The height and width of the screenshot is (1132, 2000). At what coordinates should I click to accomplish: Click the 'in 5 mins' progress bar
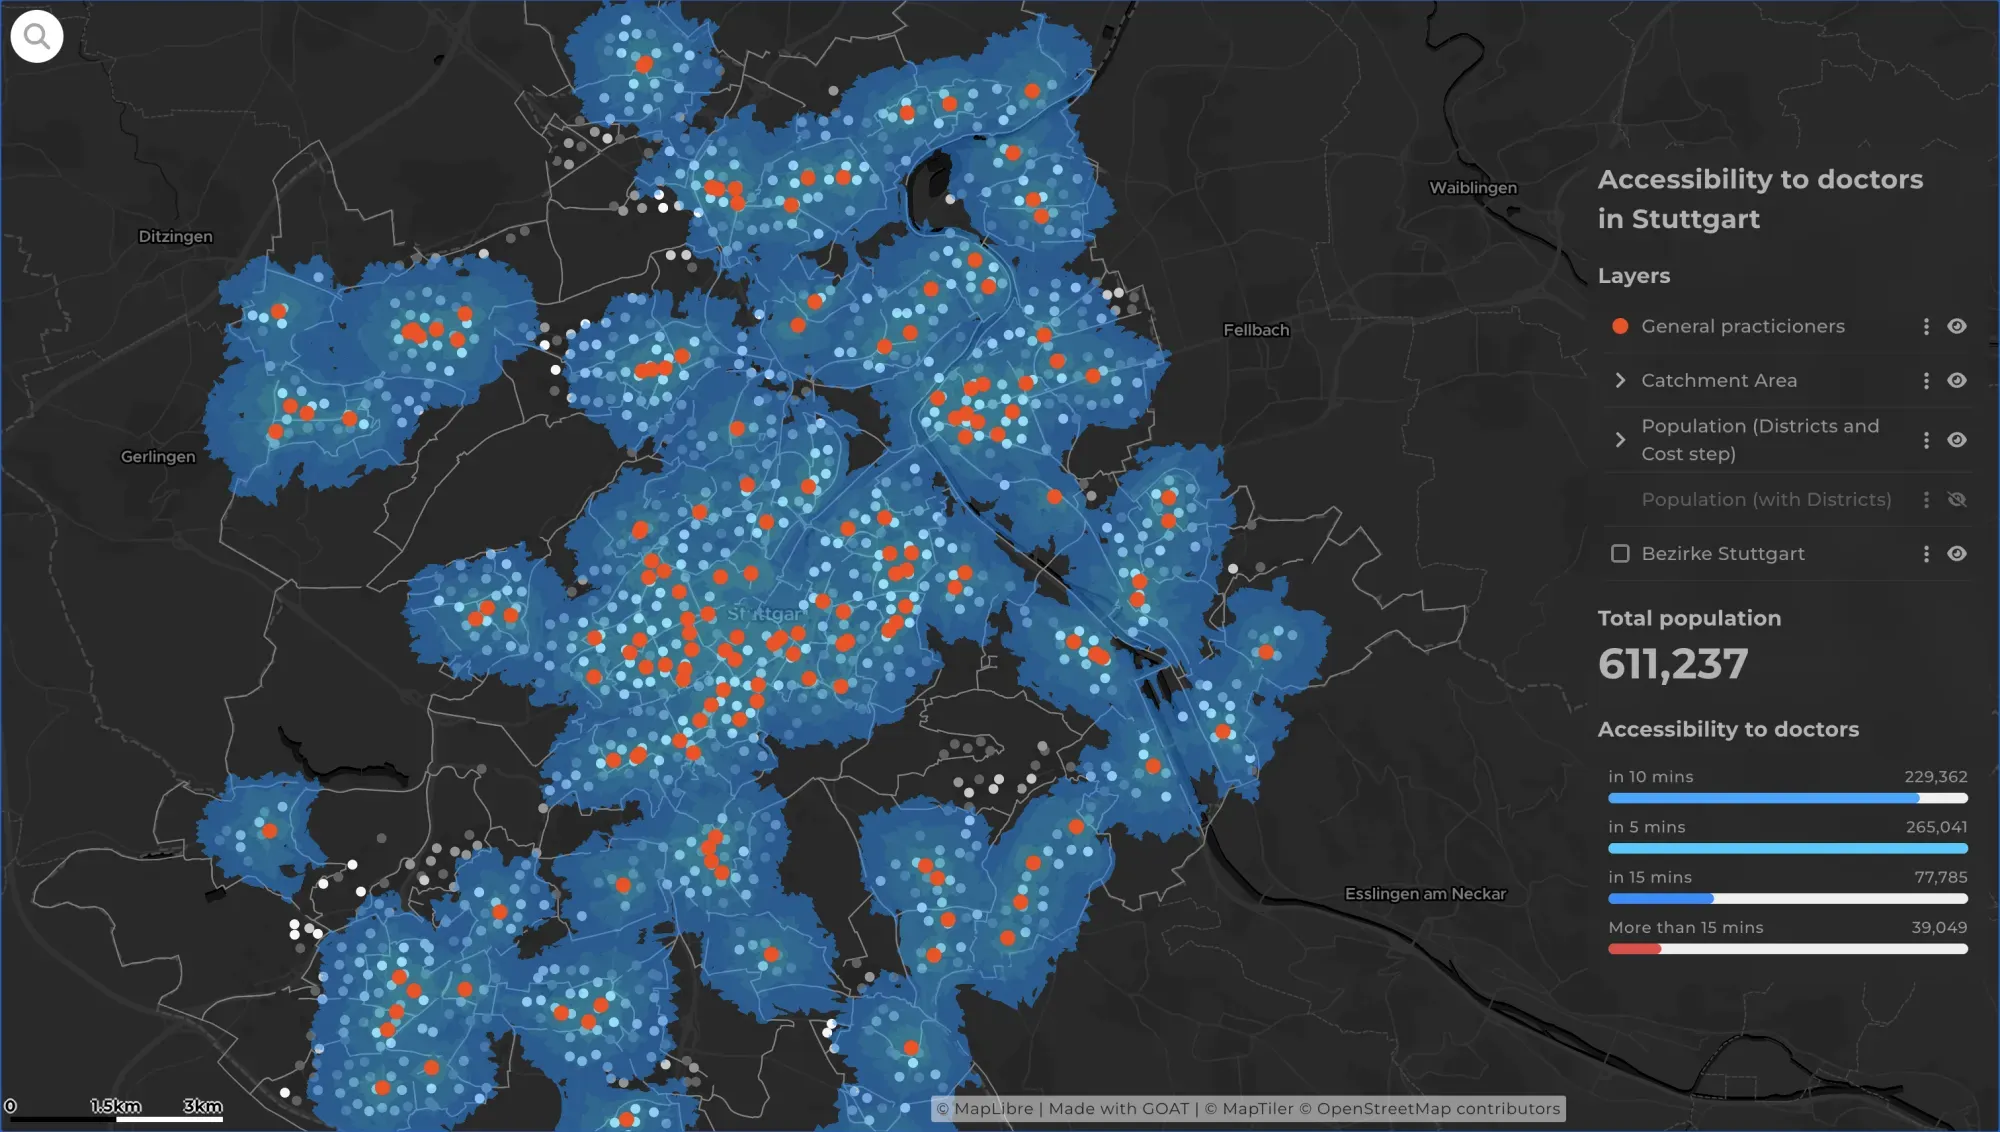[x=1788, y=848]
